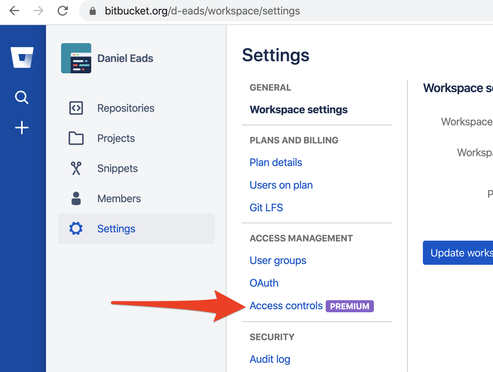Click the Daniel Eads workspace avatar
Viewport: 493px width, 372px height.
[x=76, y=58]
